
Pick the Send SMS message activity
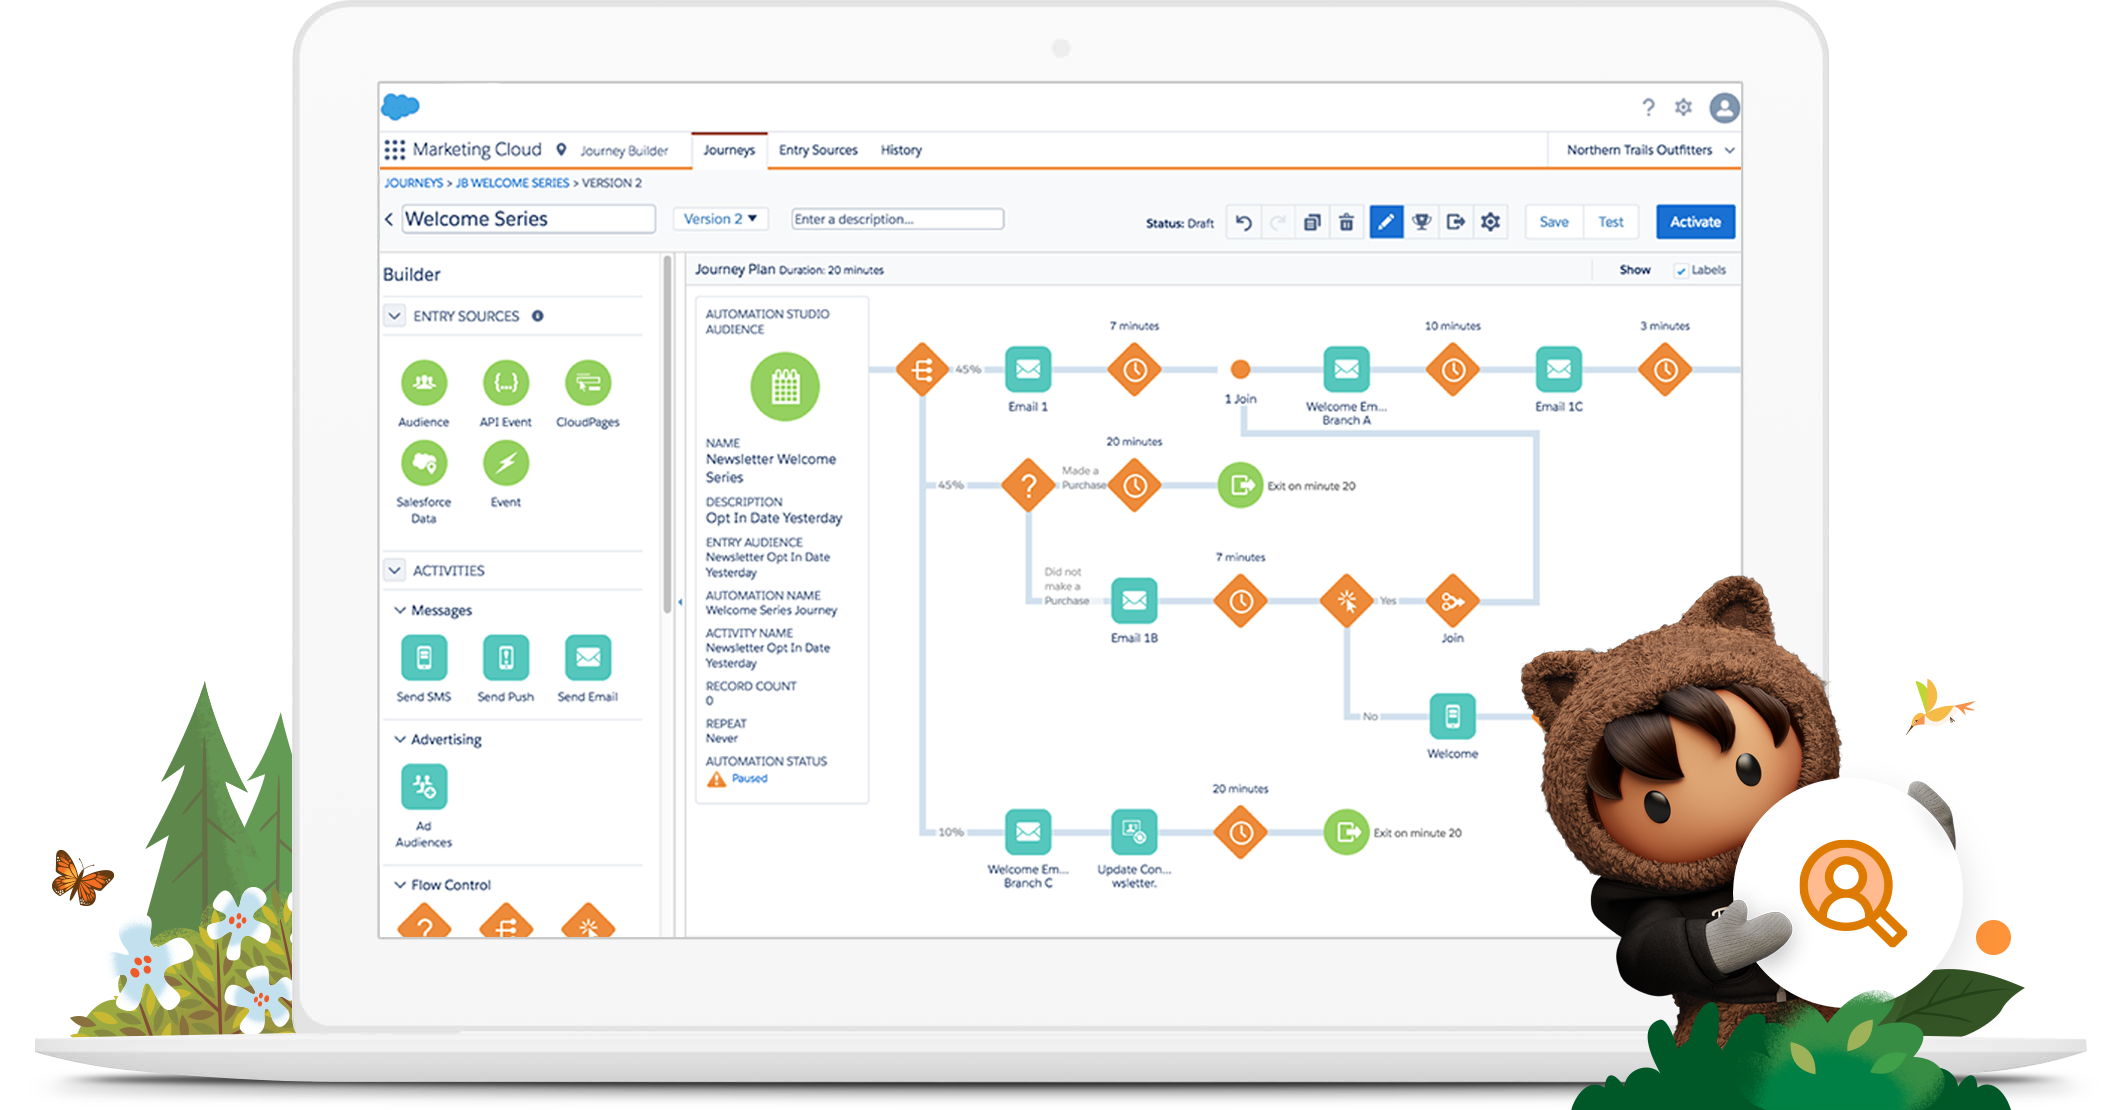pyautogui.click(x=423, y=658)
